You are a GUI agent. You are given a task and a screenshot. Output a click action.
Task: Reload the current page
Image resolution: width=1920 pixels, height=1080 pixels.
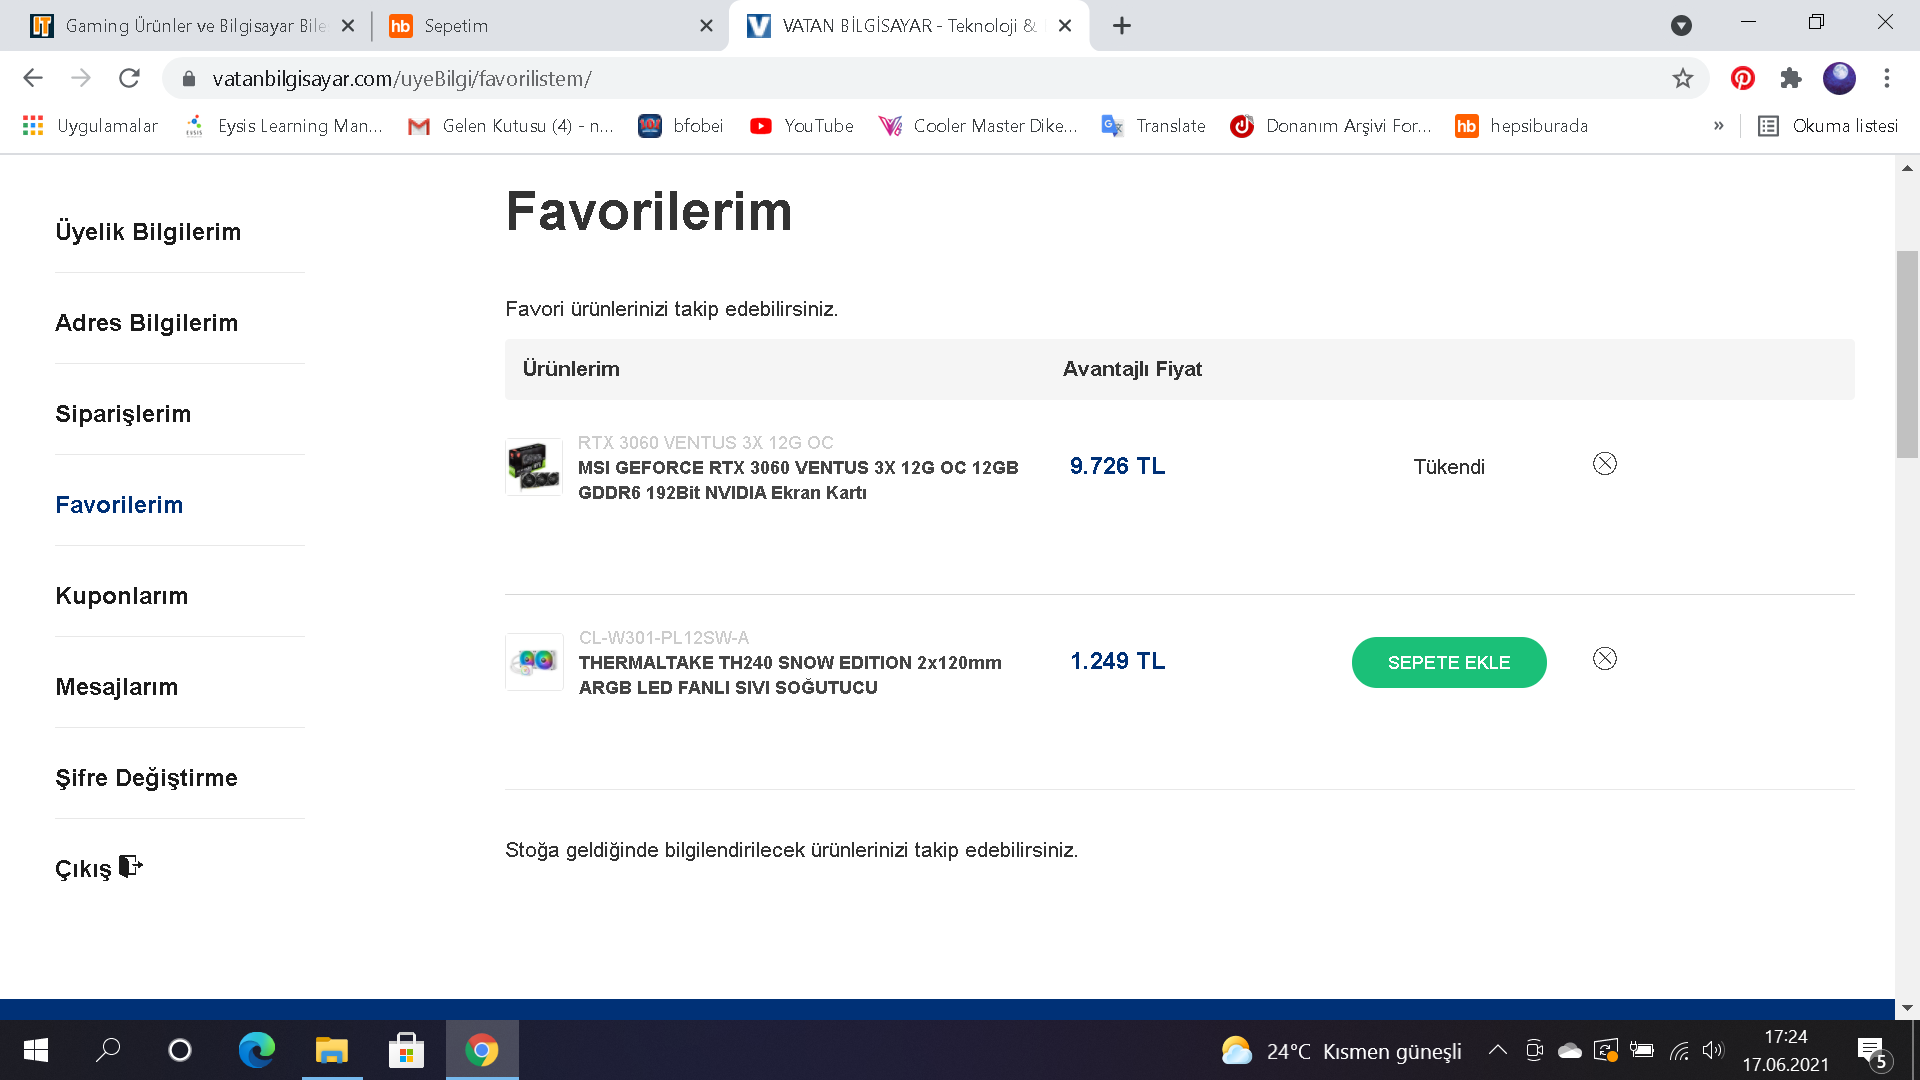click(129, 78)
